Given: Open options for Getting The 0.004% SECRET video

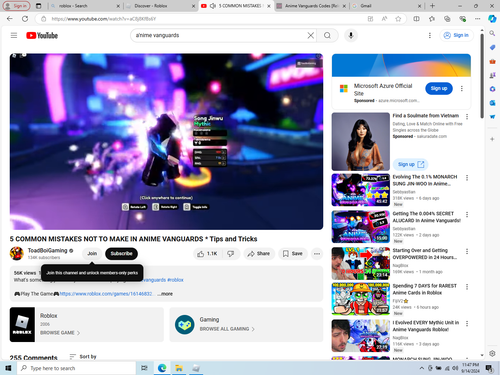Looking at the screenshot, I should click(467, 214).
